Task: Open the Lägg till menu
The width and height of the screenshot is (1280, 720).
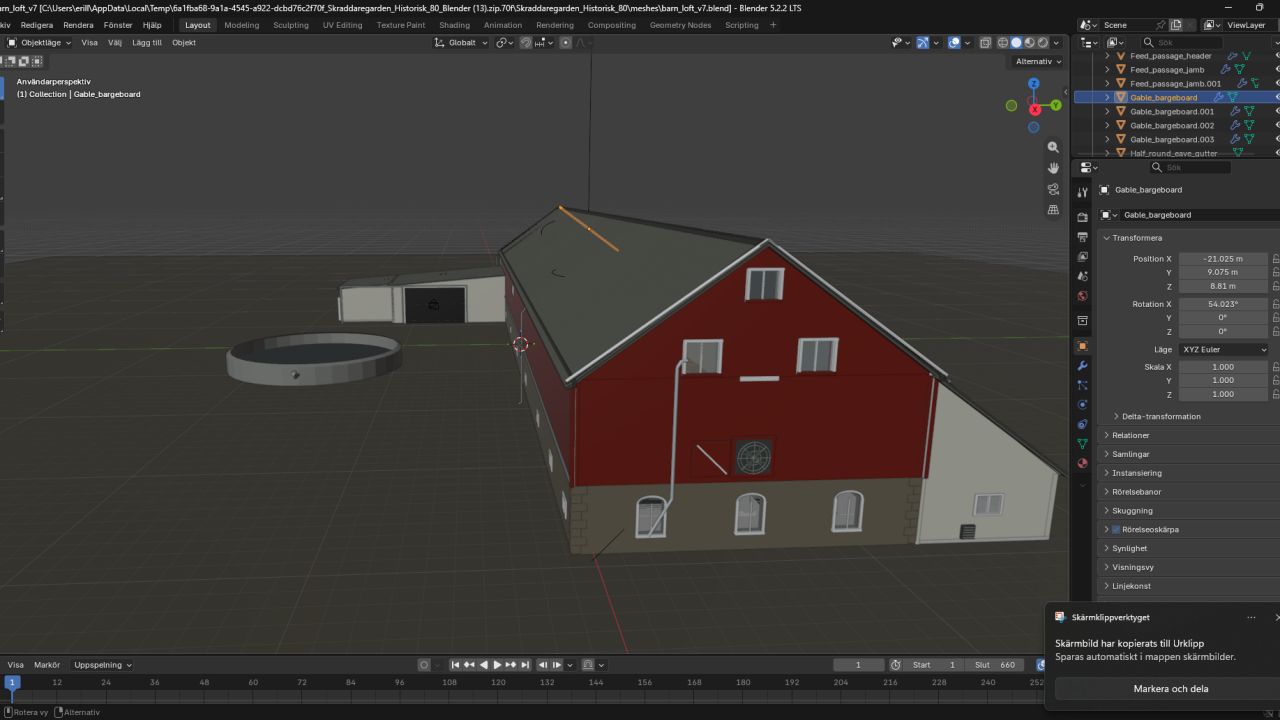Action: [x=147, y=43]
